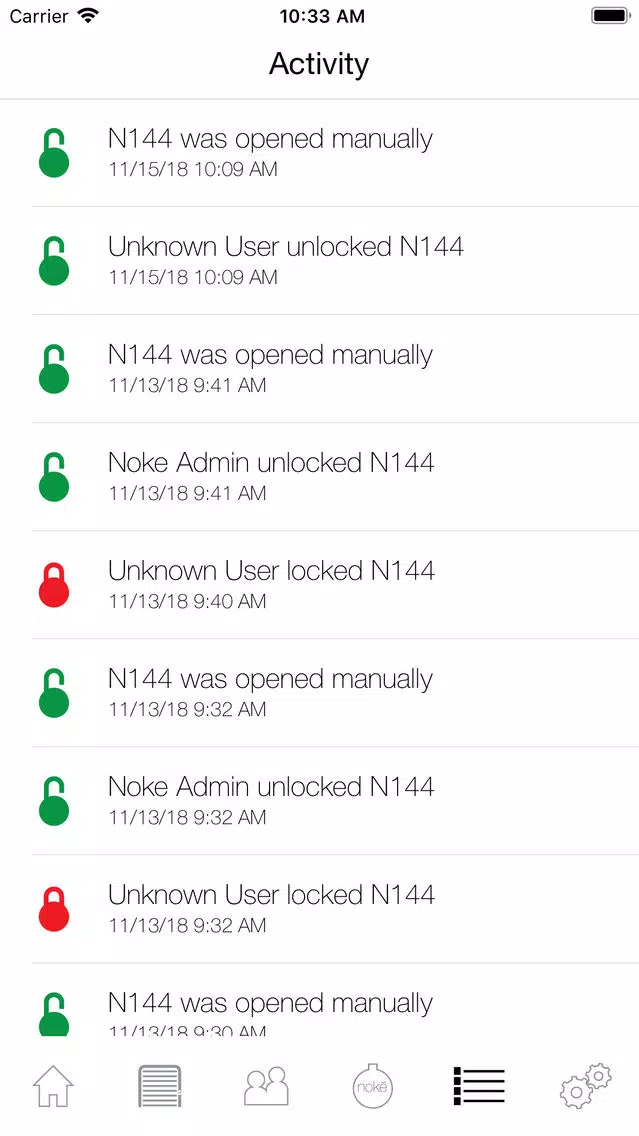The width and height of the screenshot is (639, 1136).
Task: Select 'N144 was opened manually' 9:41 AM entry
Action: [335, 368]
